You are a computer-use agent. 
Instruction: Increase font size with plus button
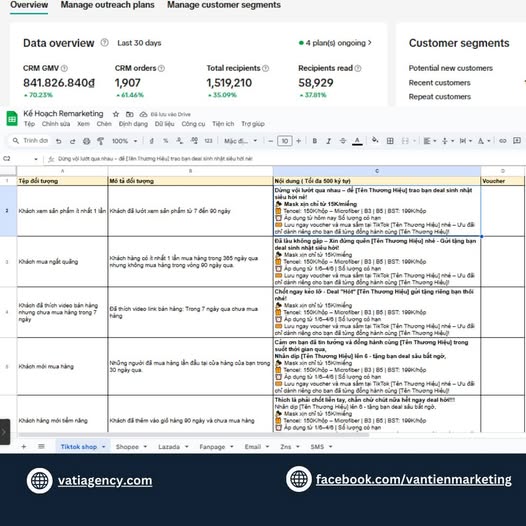[299, 141]
